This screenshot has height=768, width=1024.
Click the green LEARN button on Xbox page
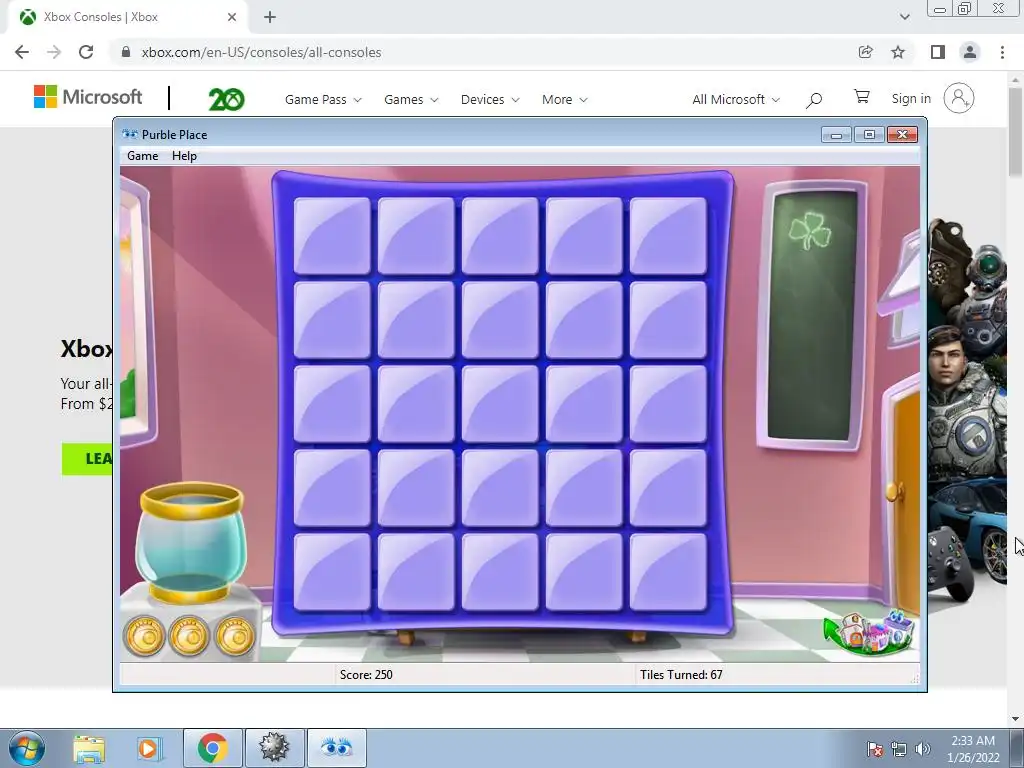[x=88, y=459]
